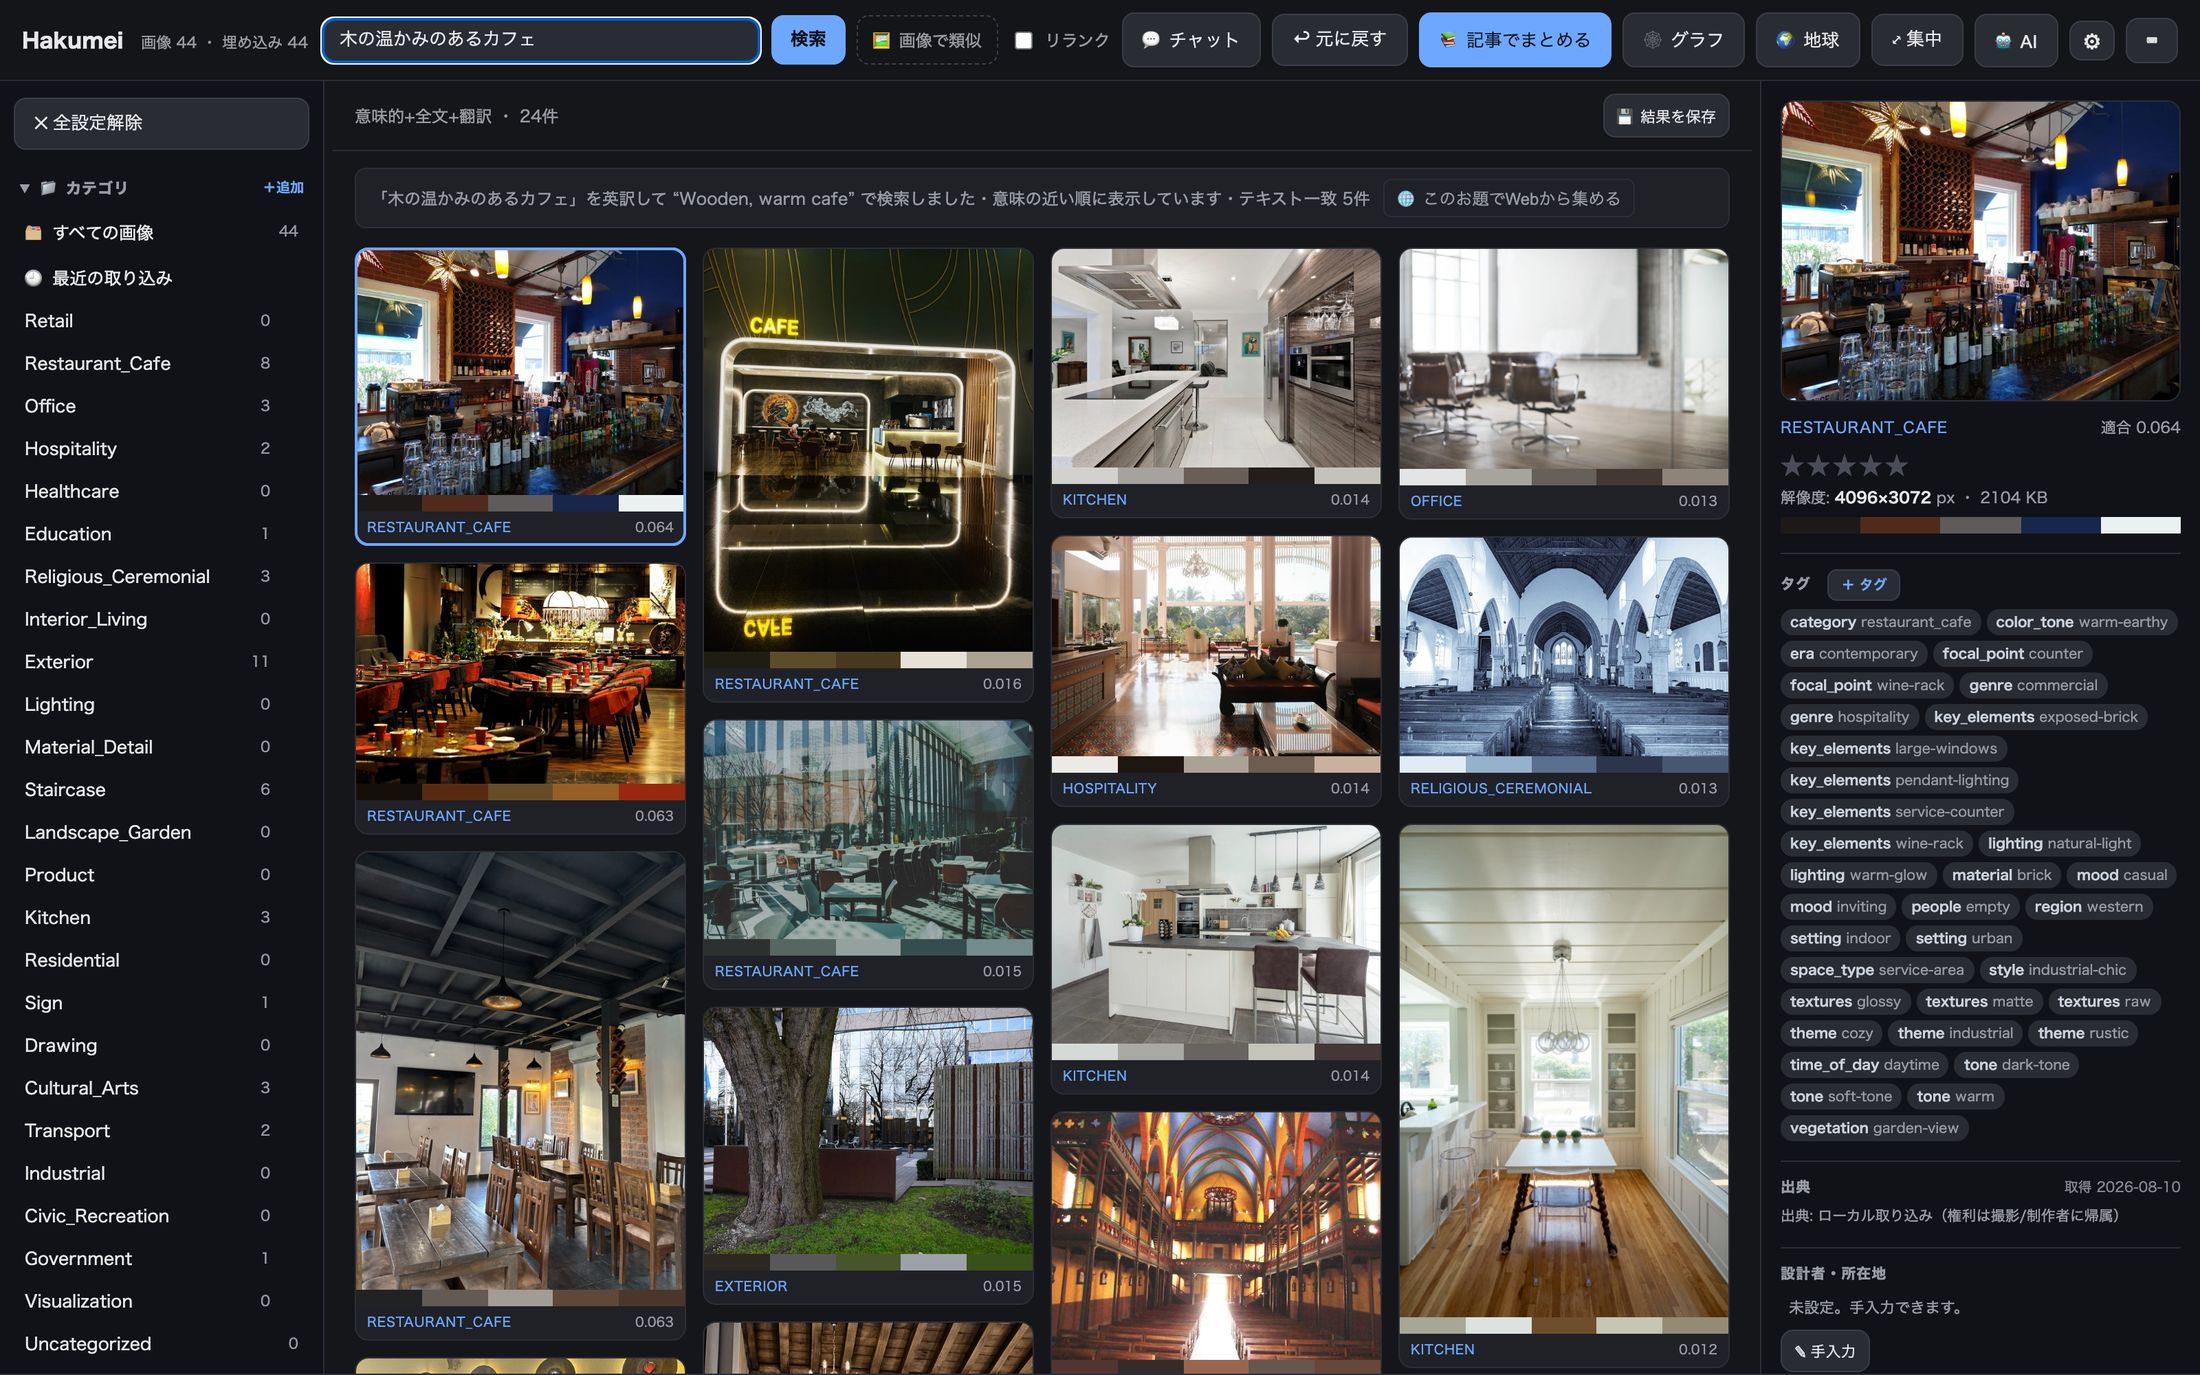Open the EXTERIOR tree courtyard thumbnail
Viewport: 2200px width, 1375px height.
point(868,1131)
